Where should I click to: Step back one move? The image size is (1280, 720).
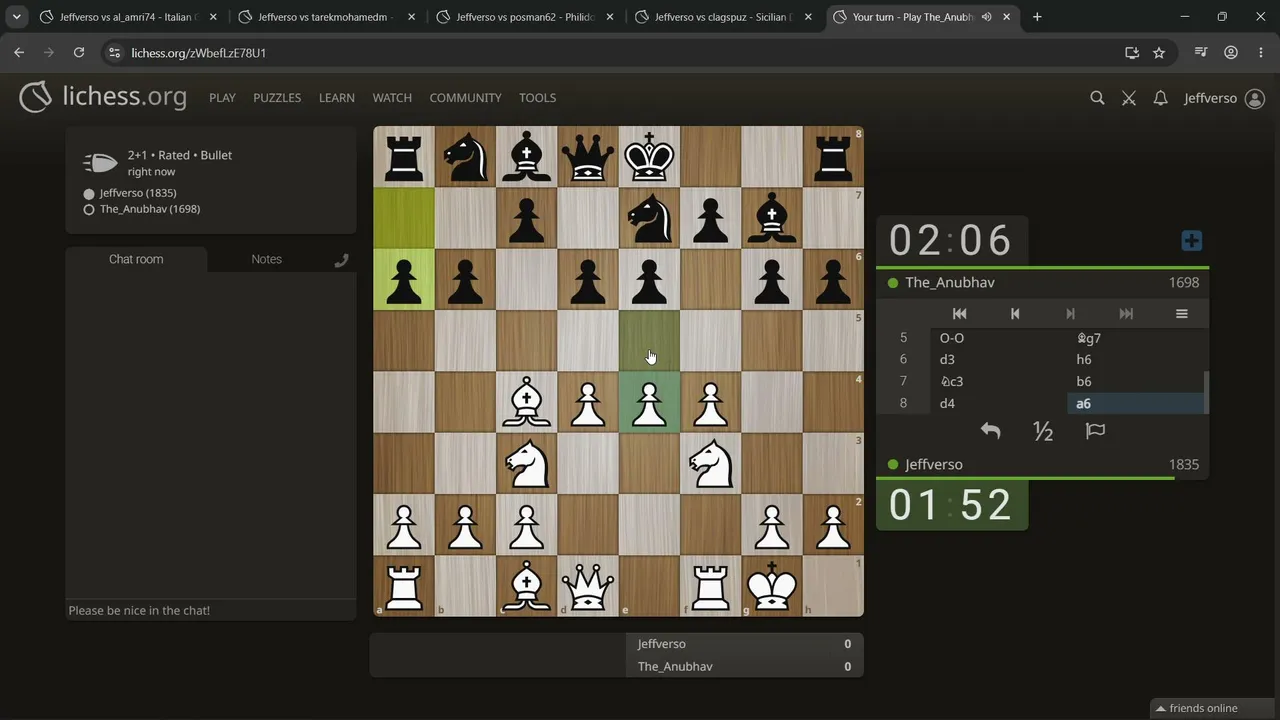pos(1015,314)
